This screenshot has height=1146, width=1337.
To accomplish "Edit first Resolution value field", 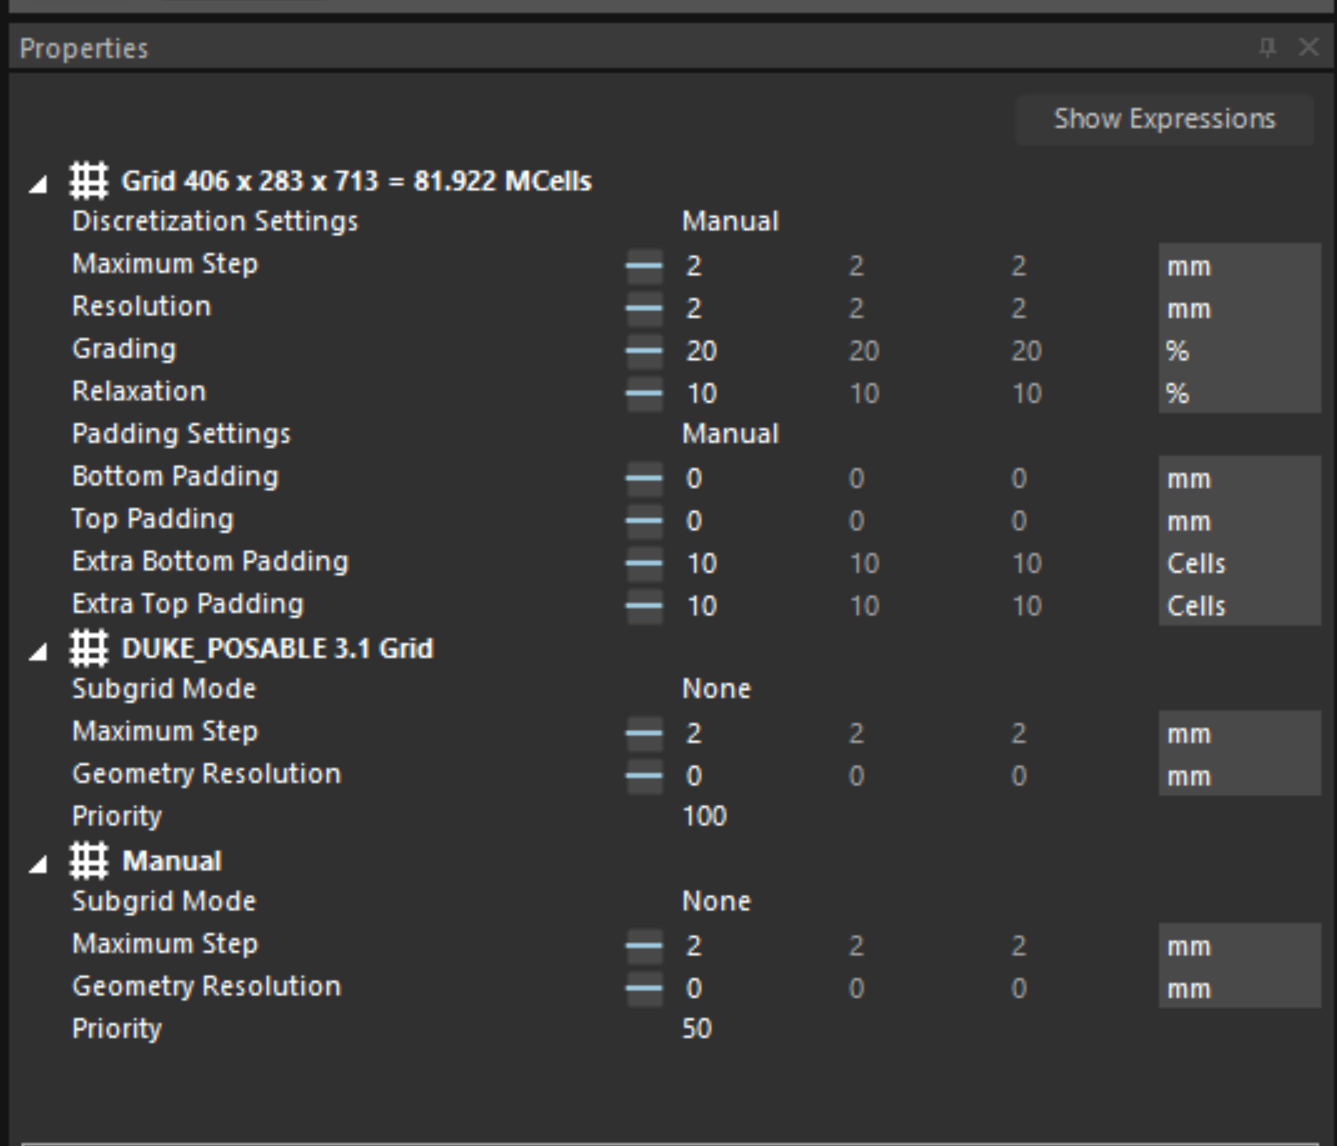I will point(694,309).
